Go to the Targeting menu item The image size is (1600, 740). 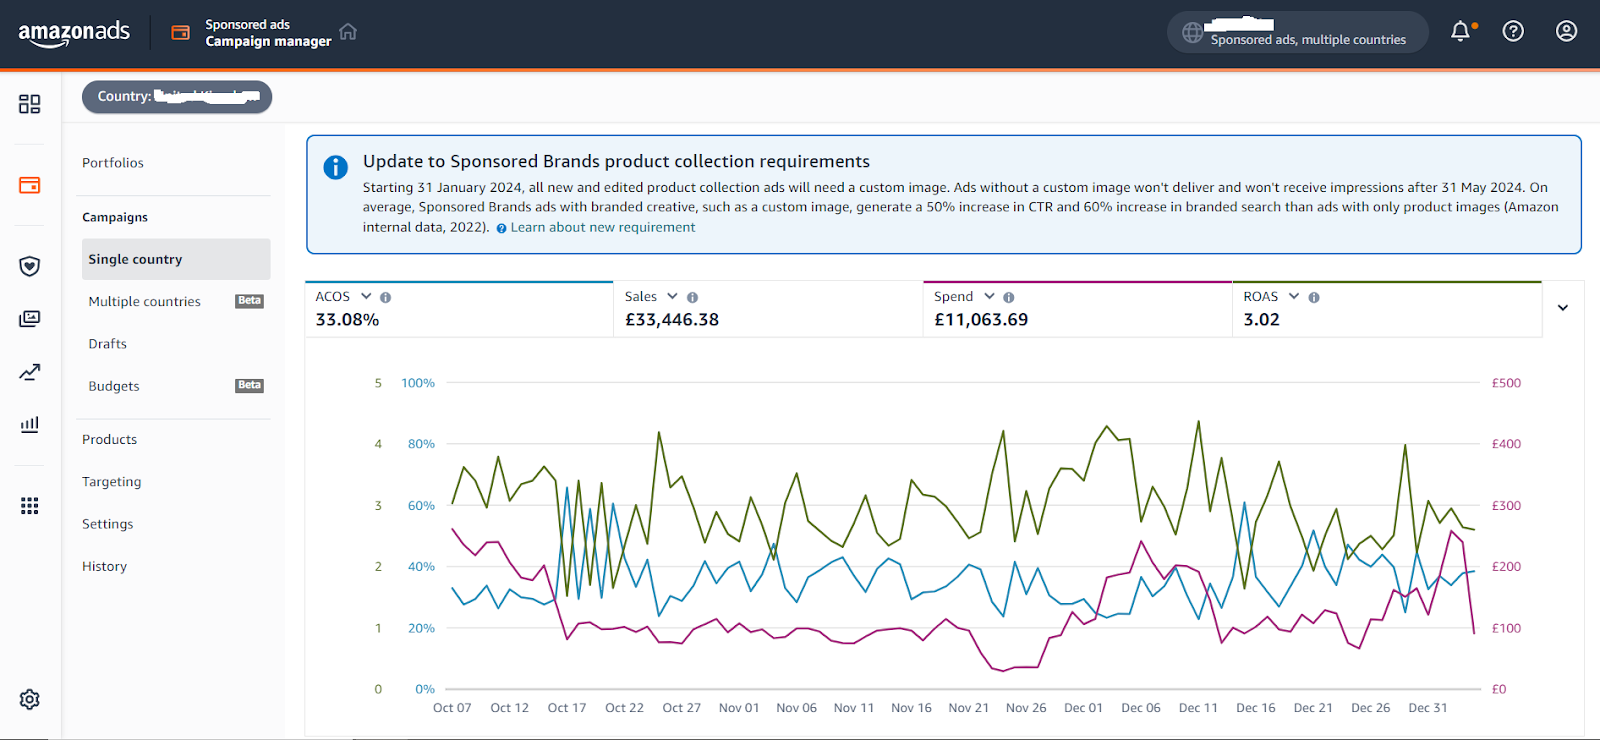coord(112,482)
